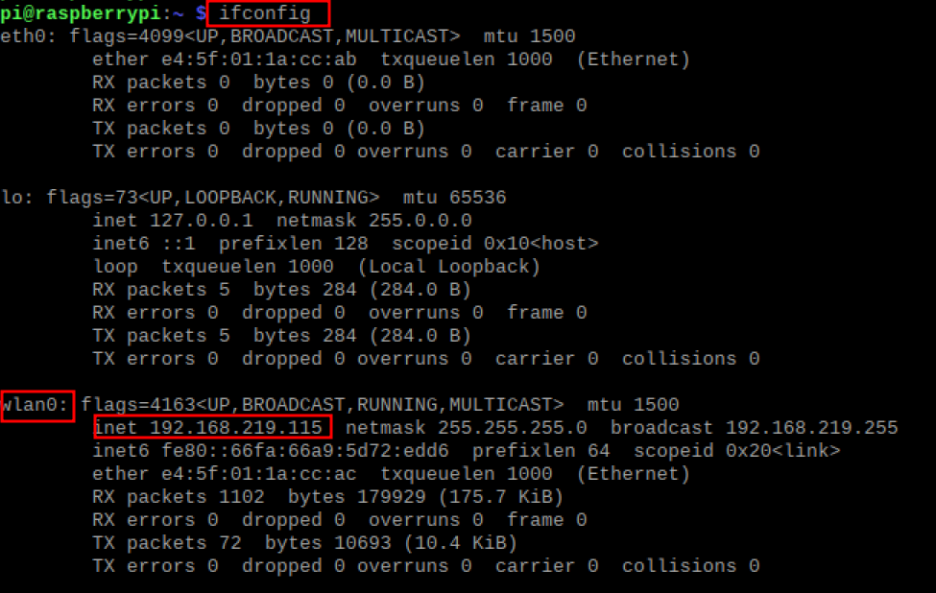Click TX packets 72 value
936x593 pixels.
point(230,543)
